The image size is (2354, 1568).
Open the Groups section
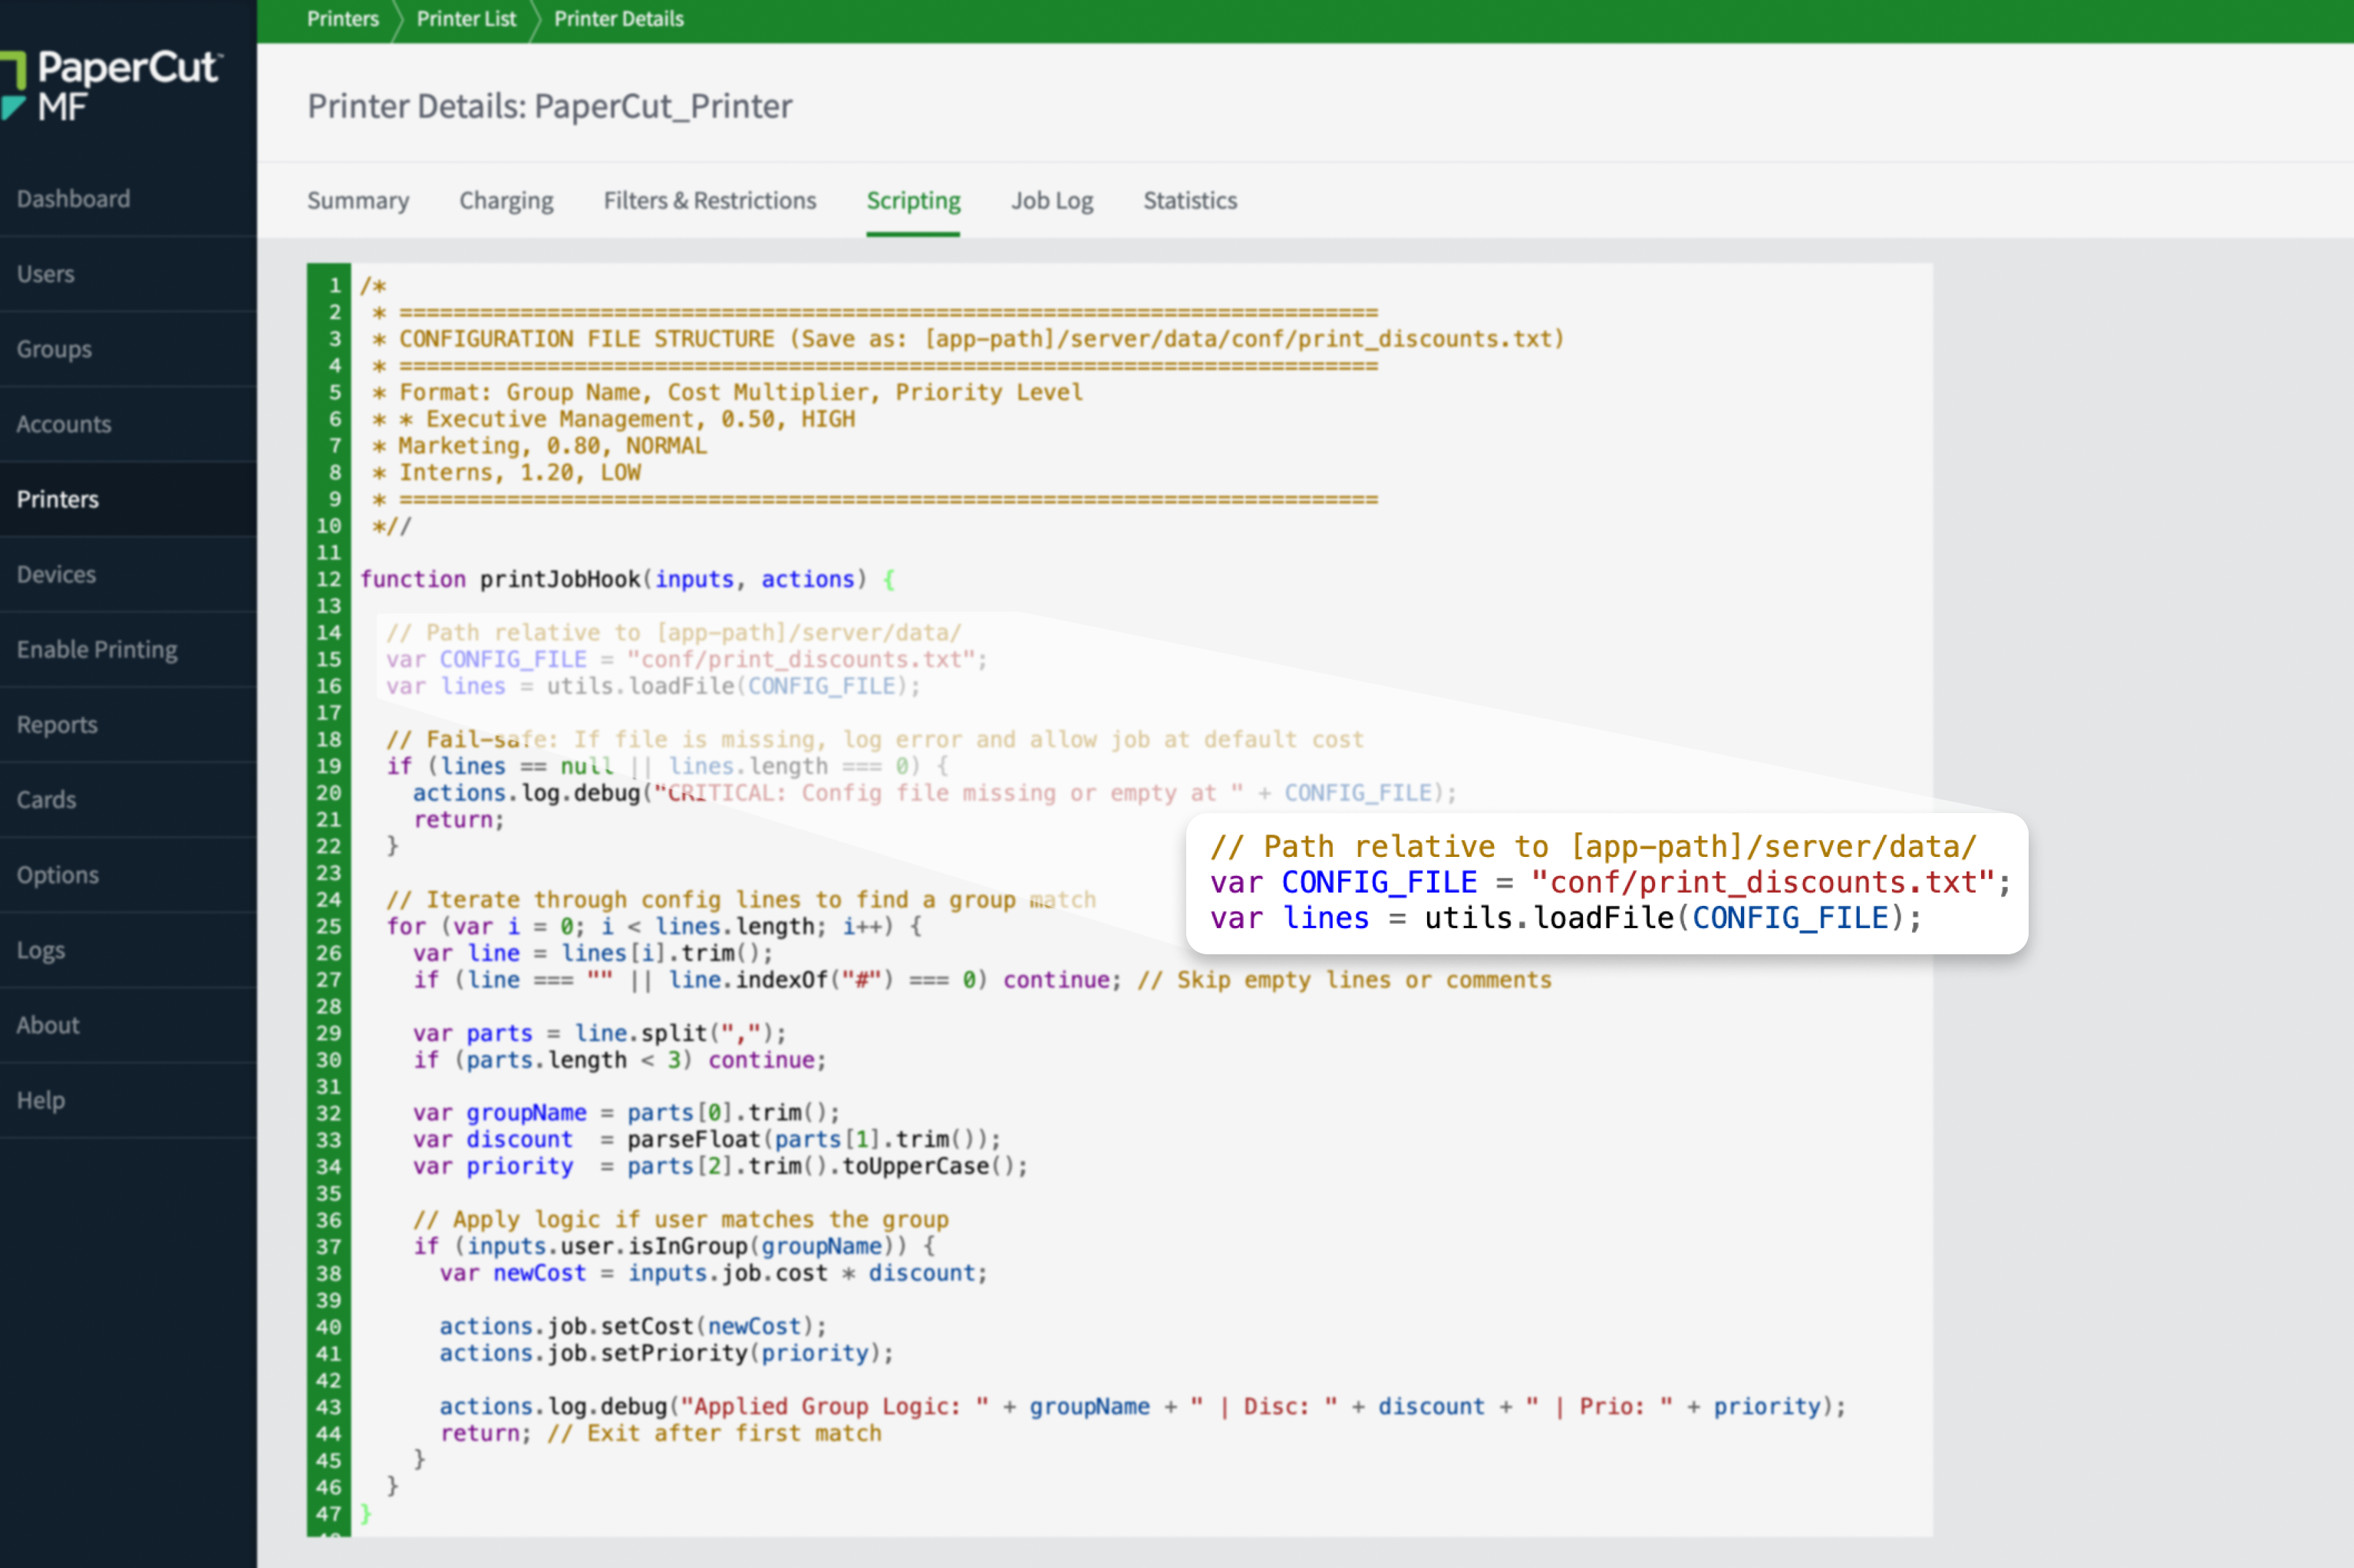click(x=53, y=349)
